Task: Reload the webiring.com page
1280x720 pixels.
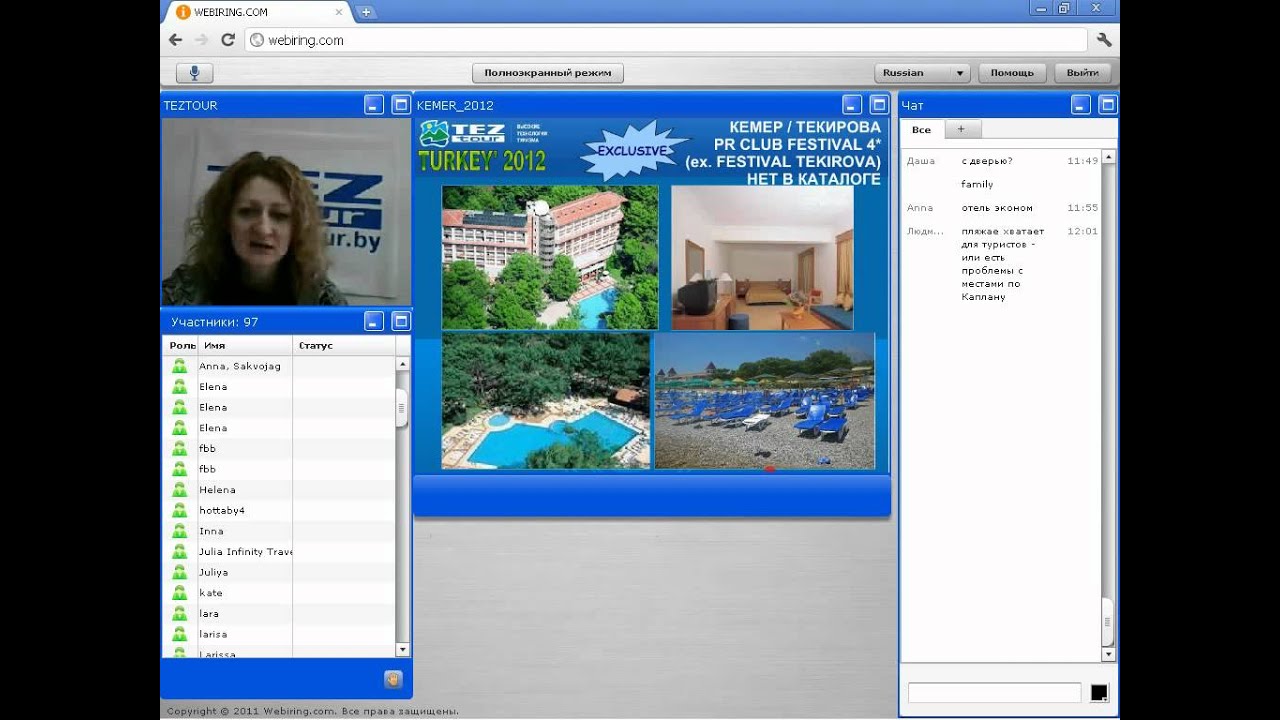Action: pyautogui.click(x=228, y=40)
